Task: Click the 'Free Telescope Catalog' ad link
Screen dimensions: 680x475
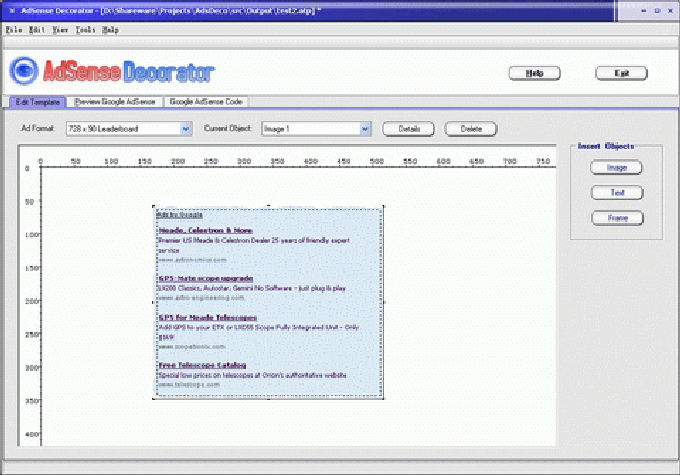Action: coord(203,365)
